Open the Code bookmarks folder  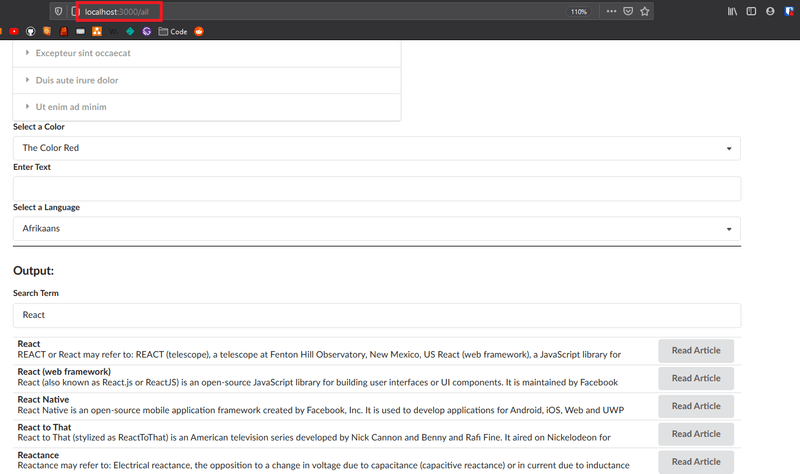pyautogui.click(x=173, y=32)
